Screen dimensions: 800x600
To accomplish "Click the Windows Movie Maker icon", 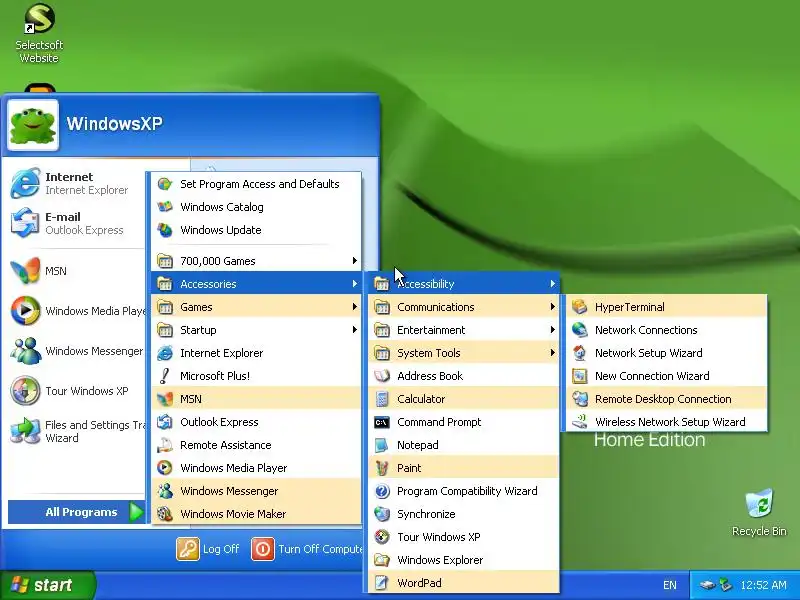I will tap(165, 514).
